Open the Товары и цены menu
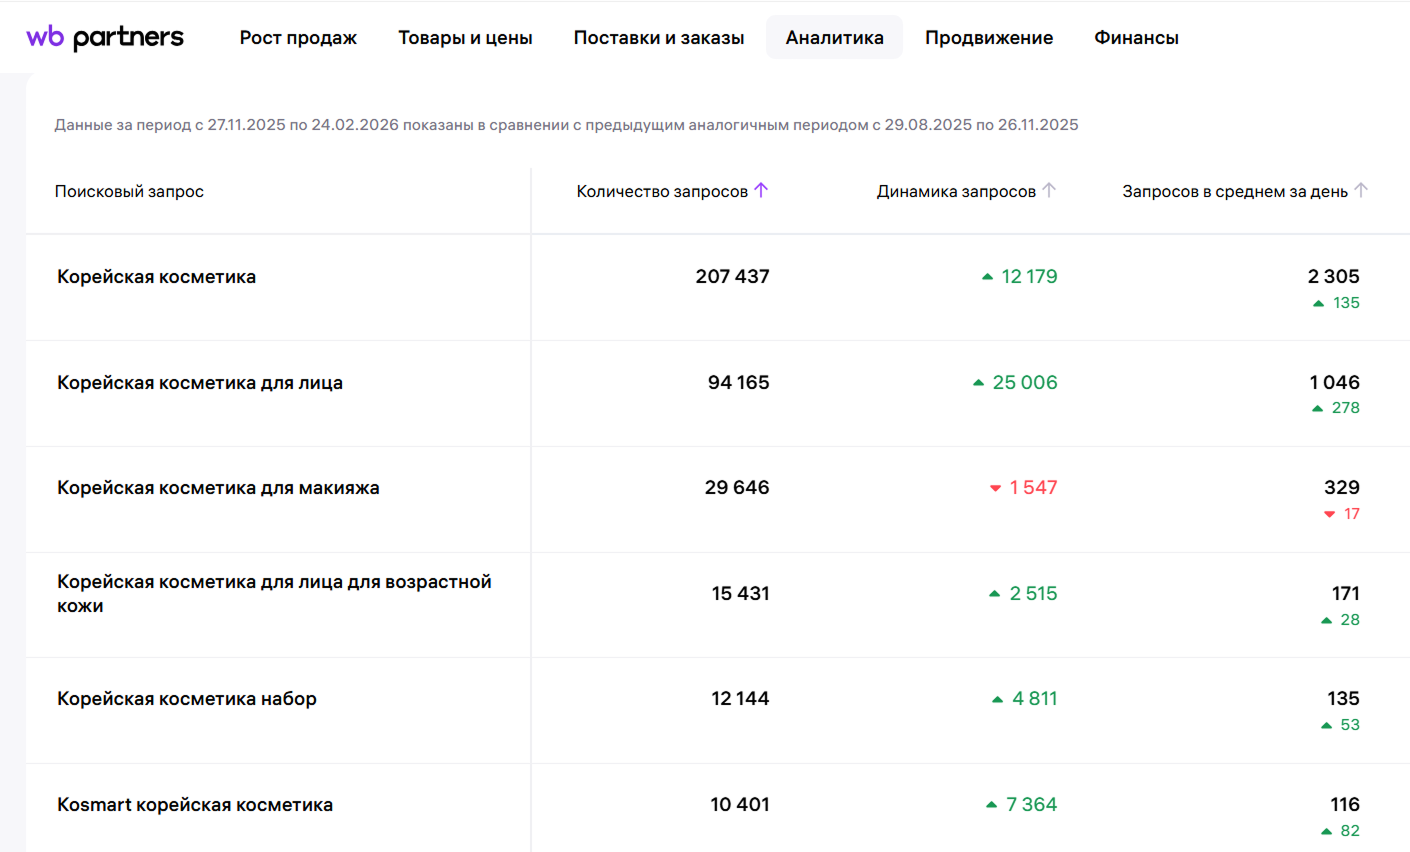This screenshot has height=852, width=1410. pyautogui.click(x=465, y=38)
